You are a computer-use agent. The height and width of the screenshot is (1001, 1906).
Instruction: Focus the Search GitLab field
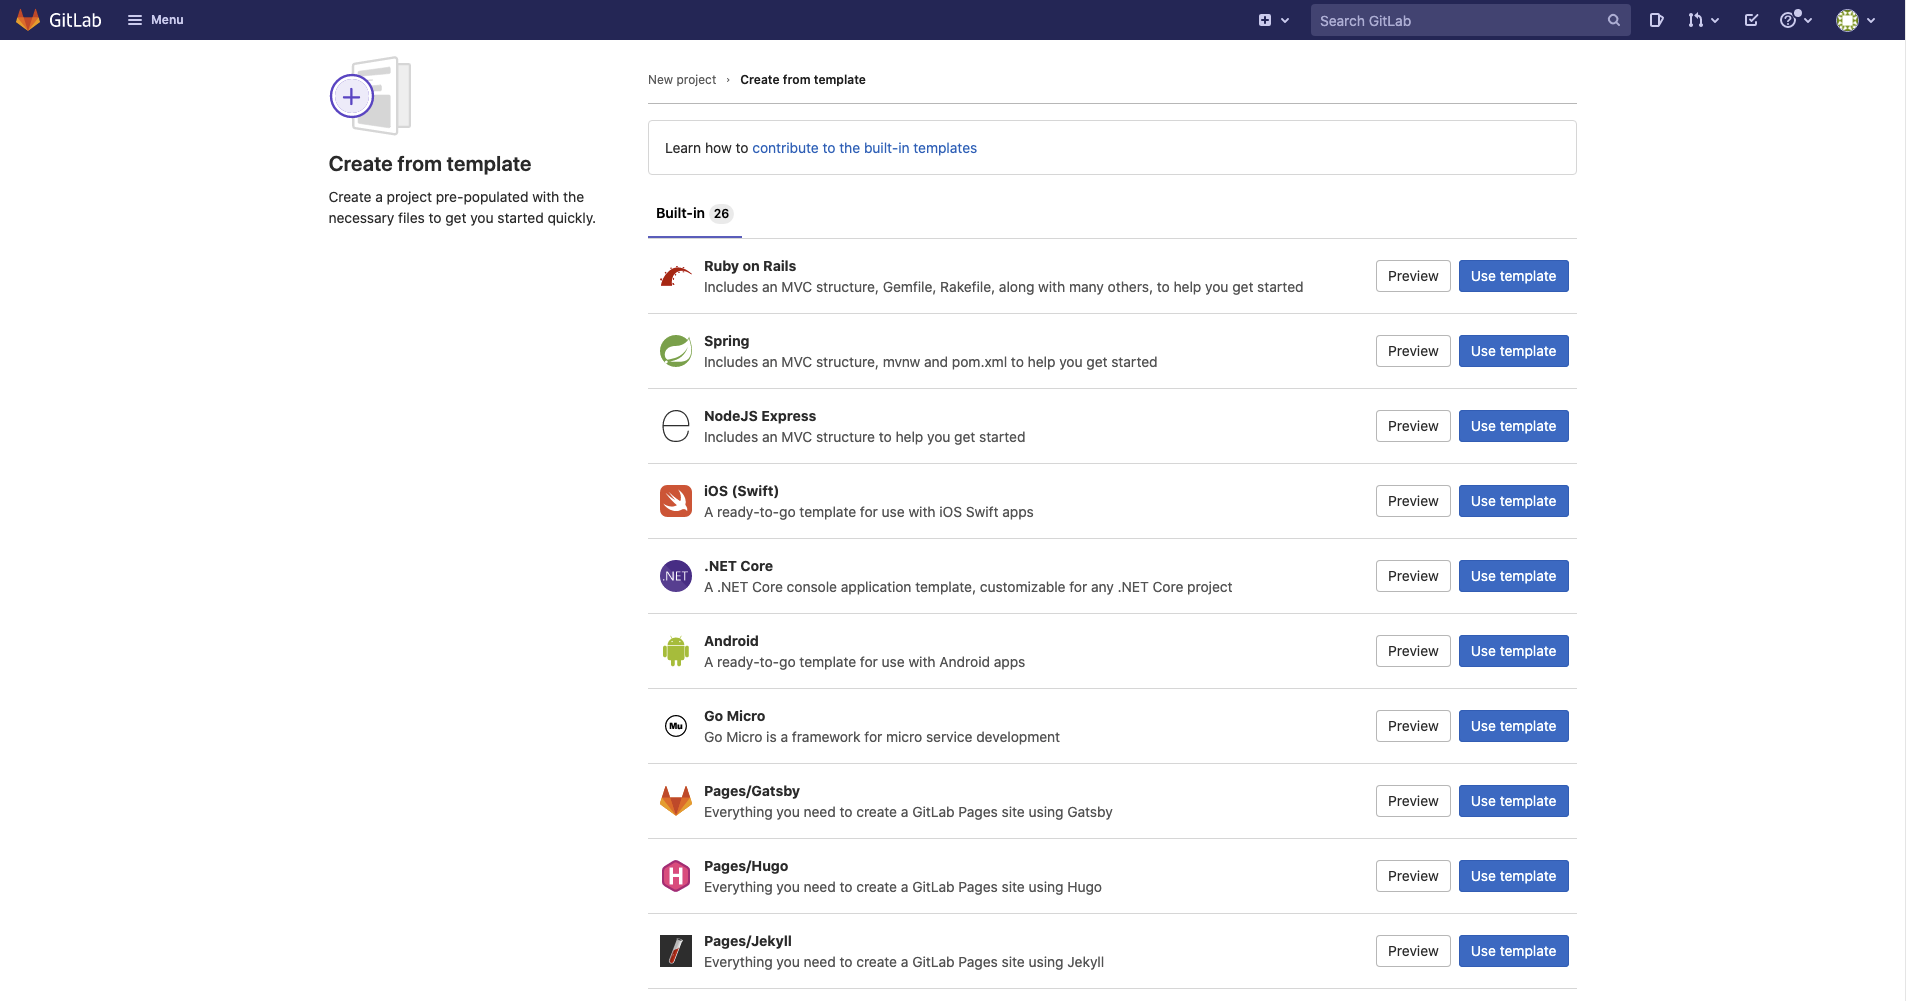[x=1470, y=20]
